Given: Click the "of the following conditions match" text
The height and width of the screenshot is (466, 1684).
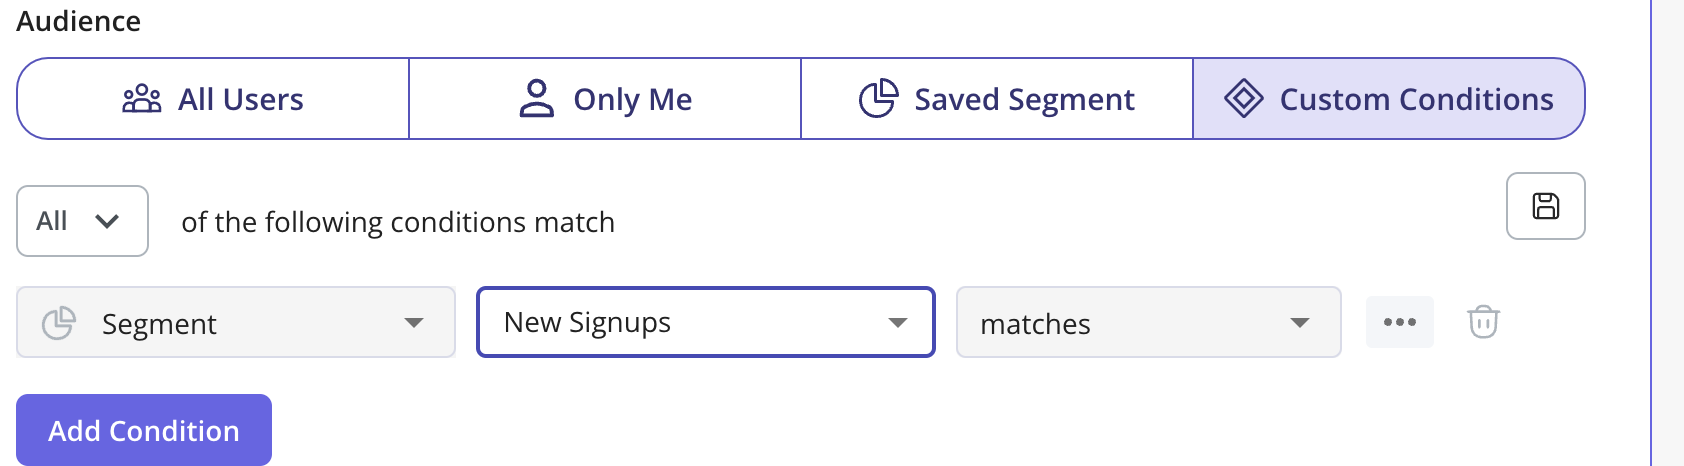Looking at the screenshot, I should (x=398, y=222).
